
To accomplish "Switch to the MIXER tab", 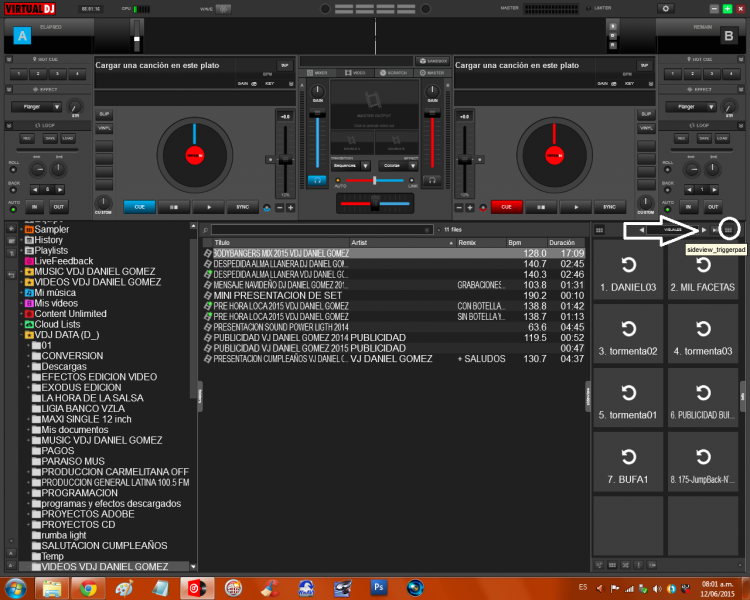I will pos(317,73).
